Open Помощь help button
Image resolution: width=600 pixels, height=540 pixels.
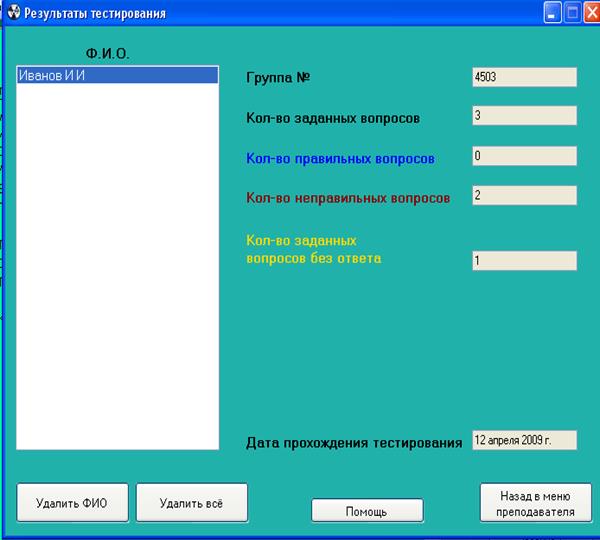(367, 511)
